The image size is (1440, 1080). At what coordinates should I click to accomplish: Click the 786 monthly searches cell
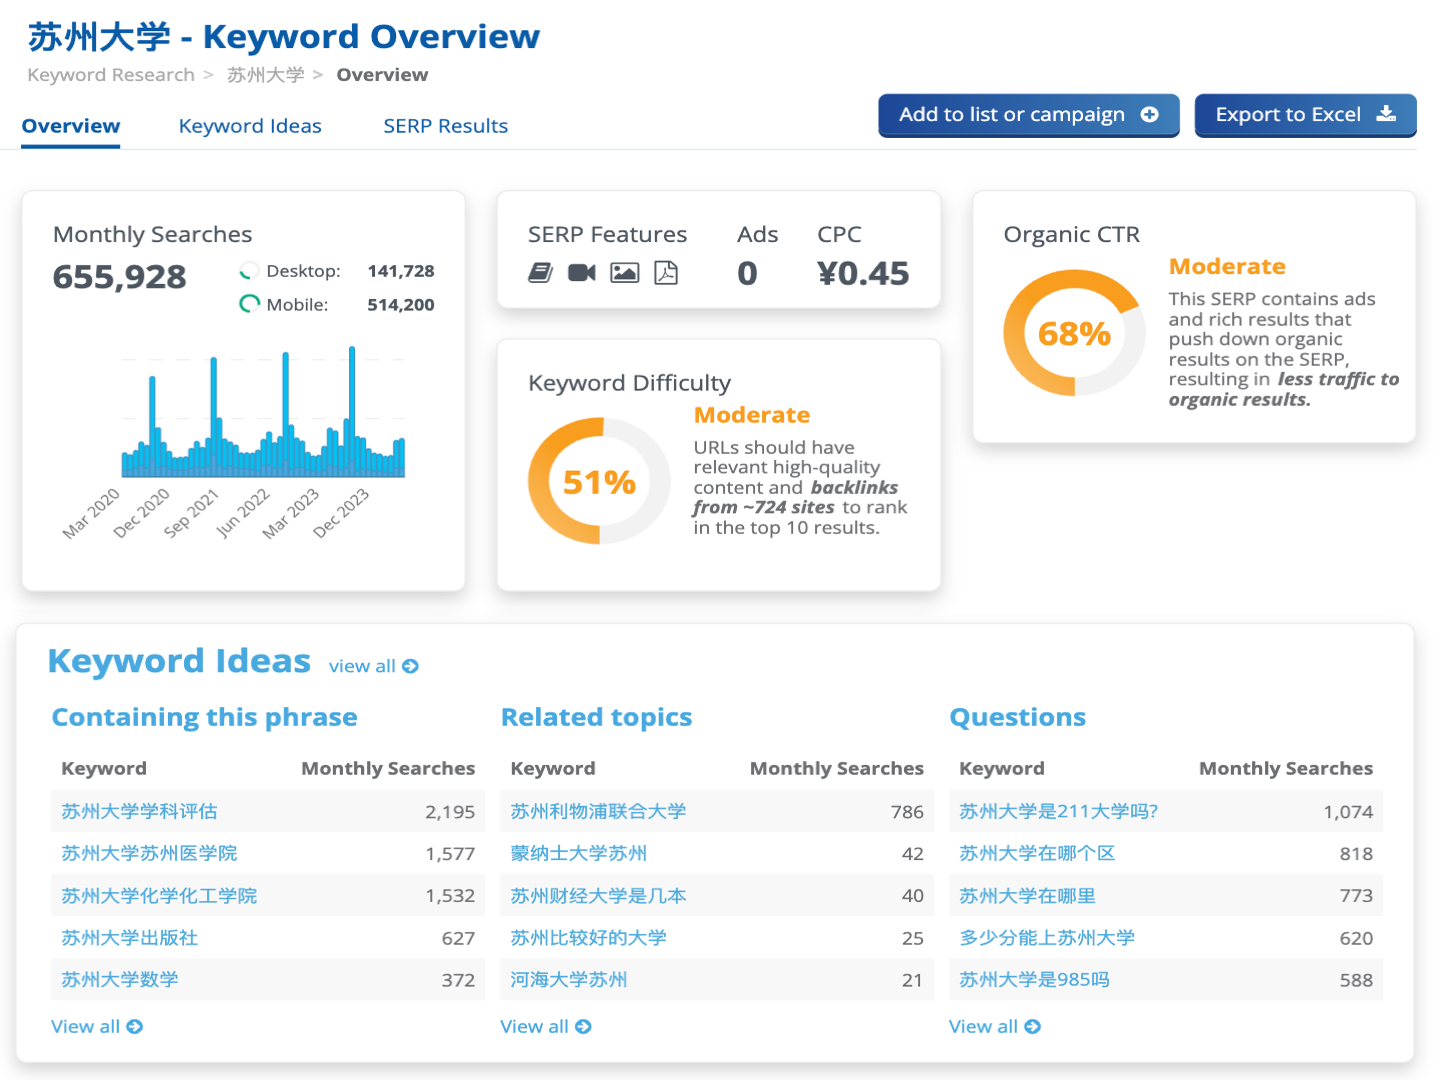coord(907,812)
